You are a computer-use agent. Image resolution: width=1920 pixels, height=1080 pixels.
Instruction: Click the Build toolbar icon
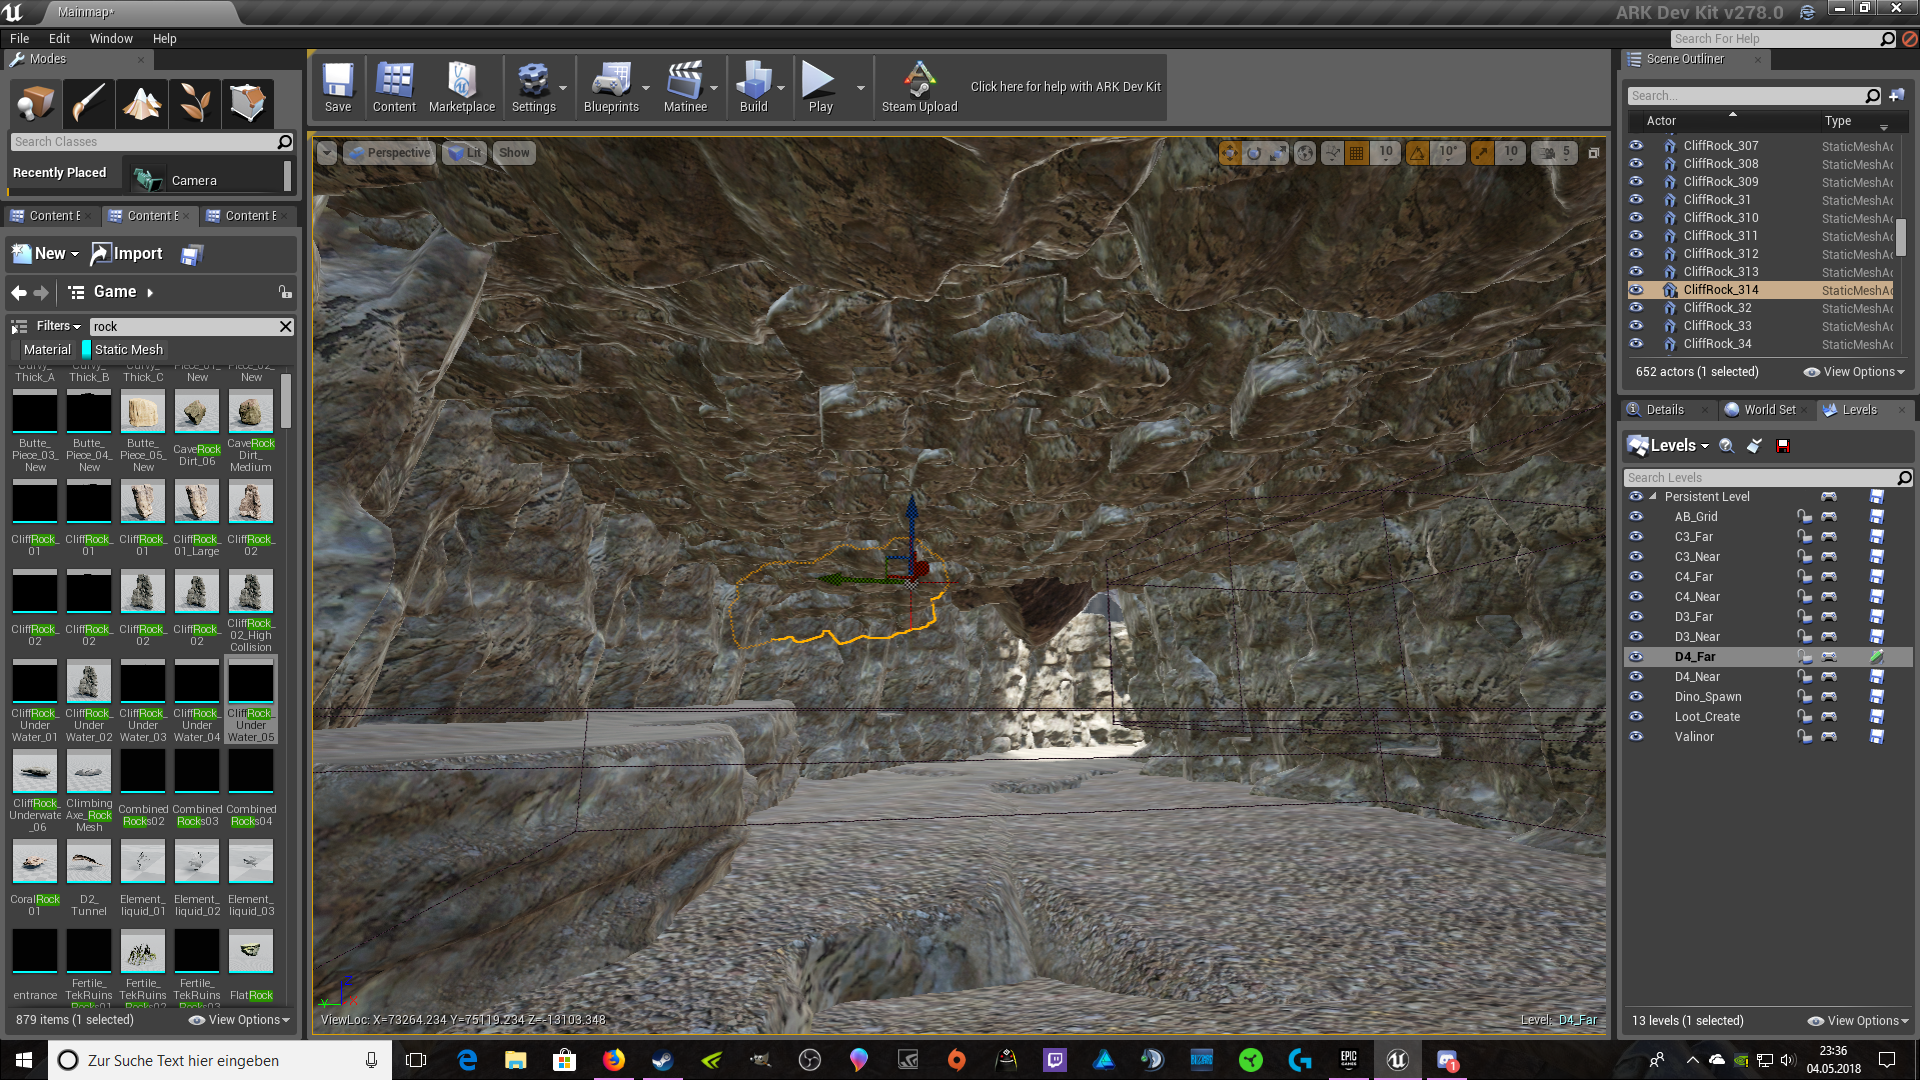pyautogui.click(x=754, y=88)
